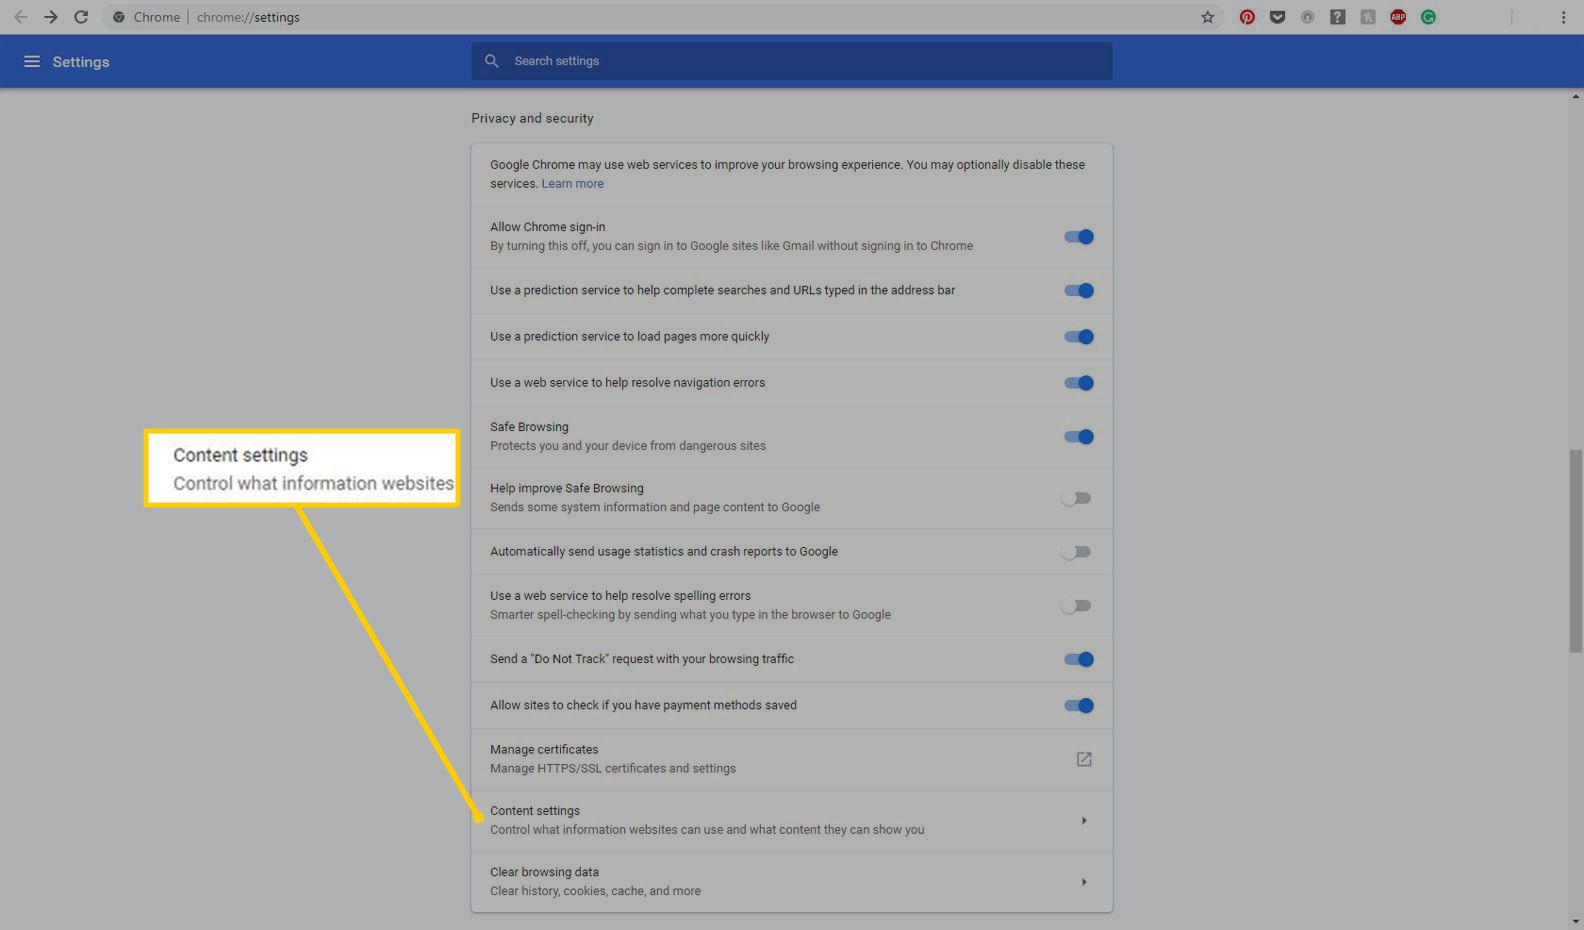The width and height of the screenshot is (1584, 930).
Task: Switch off Safe Browsing
Action: (1079, 437)
